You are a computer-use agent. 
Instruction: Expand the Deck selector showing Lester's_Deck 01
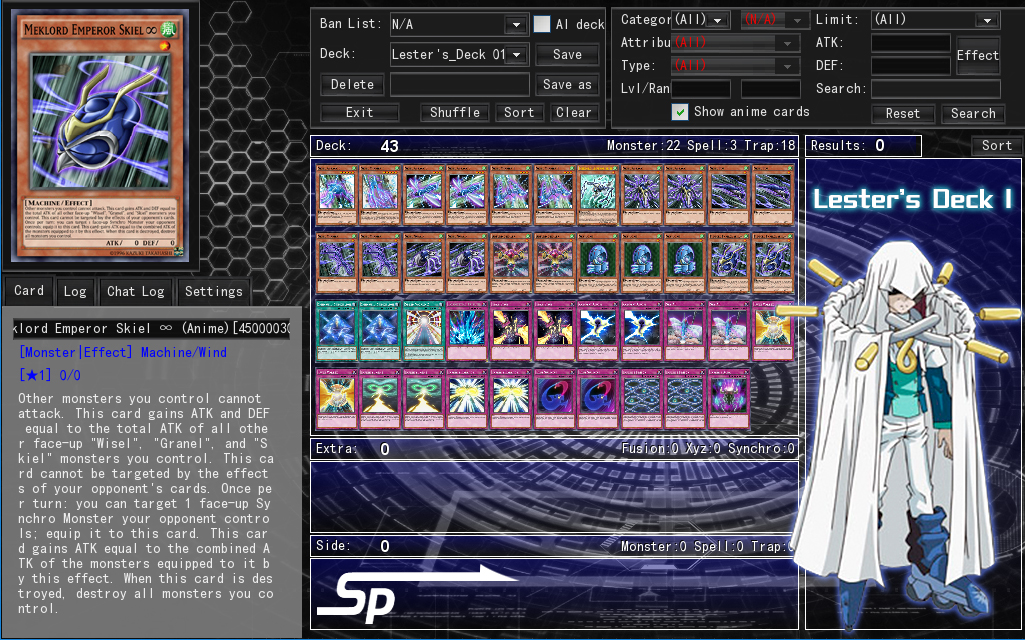[x=458, y=54]
